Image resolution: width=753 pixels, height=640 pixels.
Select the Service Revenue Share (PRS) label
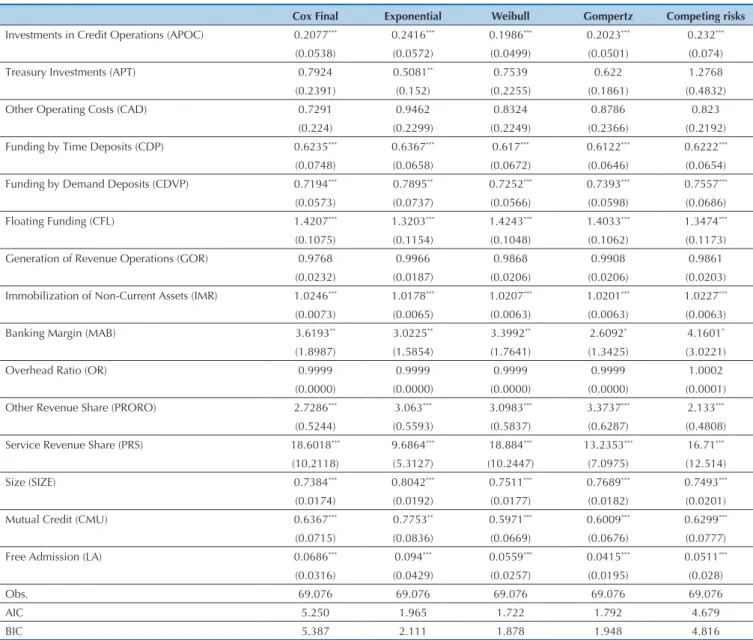tap(74, 445)
